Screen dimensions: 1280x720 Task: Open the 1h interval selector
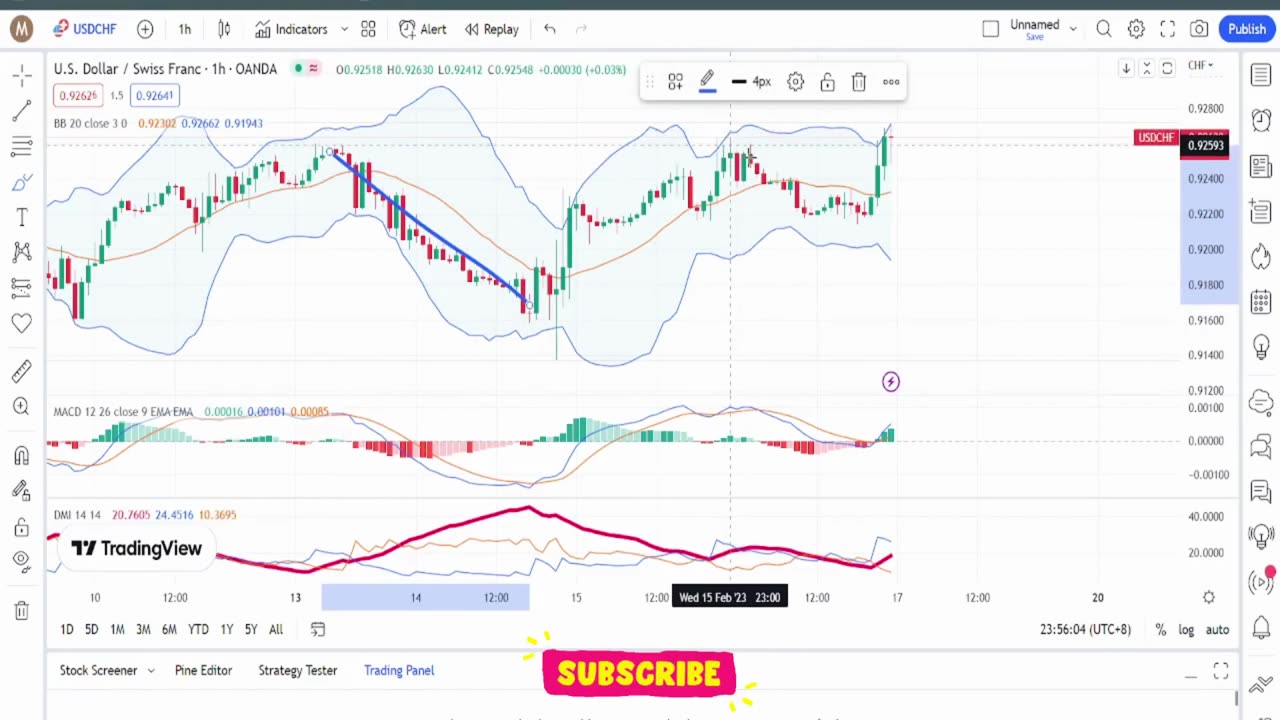tap(185, 29)
